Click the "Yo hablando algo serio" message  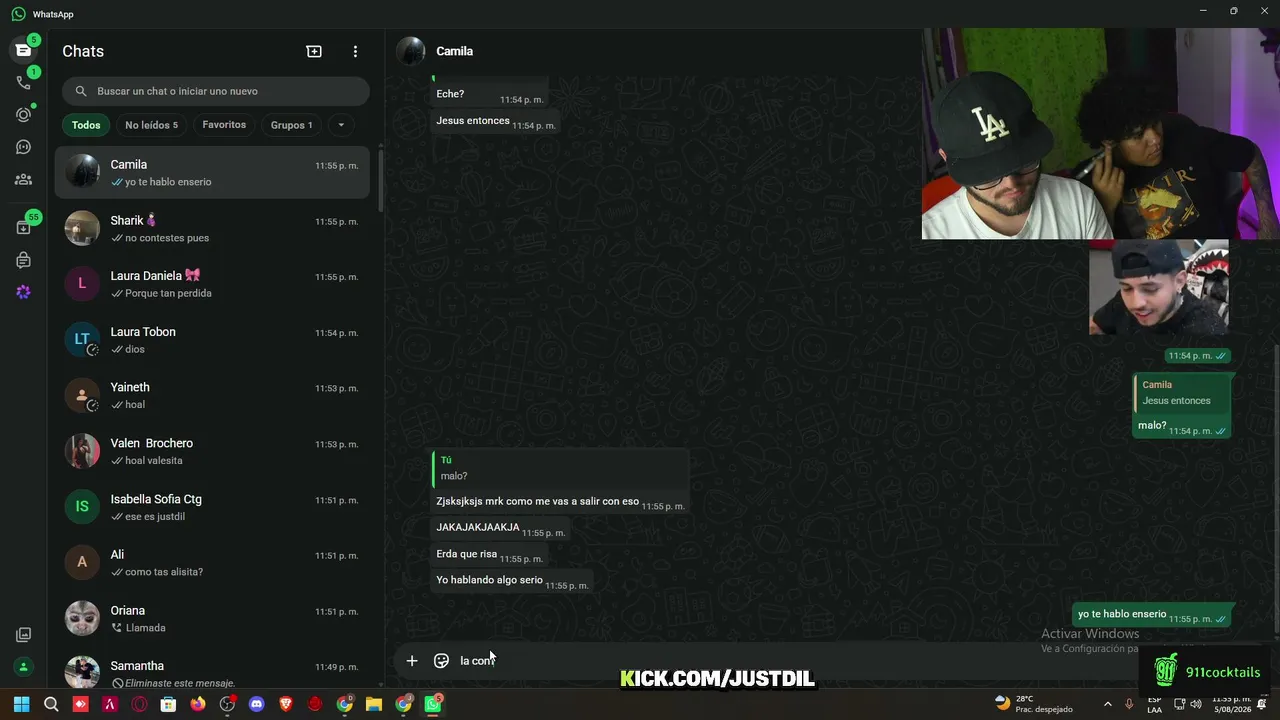[512, 581]
